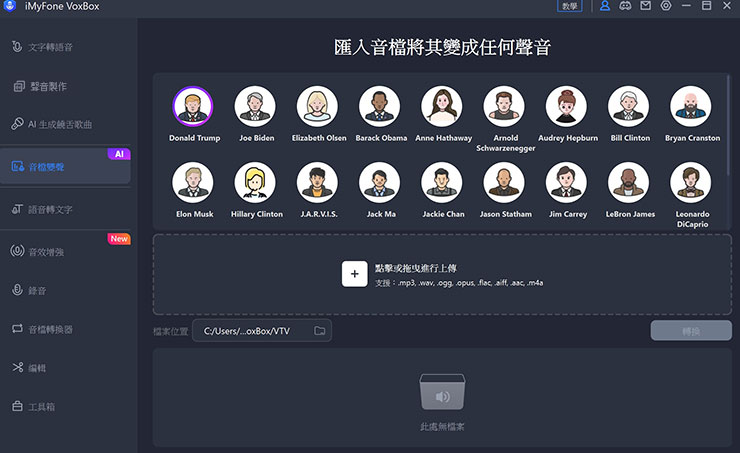The width and height of the screenshot is (740, 453).
Task: Click the empty file list speaker icon
Action: pyautogui.click(x=442, y=393)
